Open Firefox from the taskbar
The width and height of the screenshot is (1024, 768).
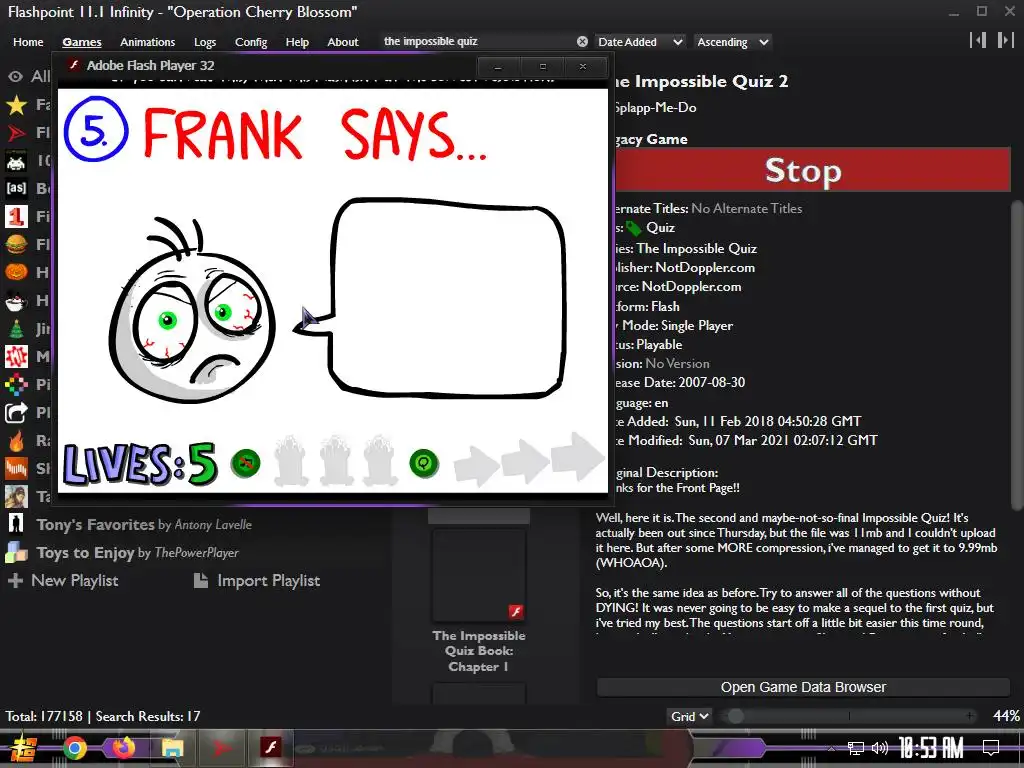point(123,748)
